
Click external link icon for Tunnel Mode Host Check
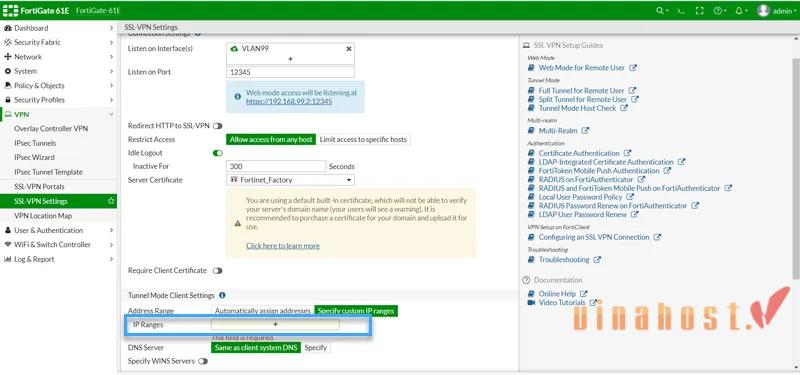coord(623,108)
